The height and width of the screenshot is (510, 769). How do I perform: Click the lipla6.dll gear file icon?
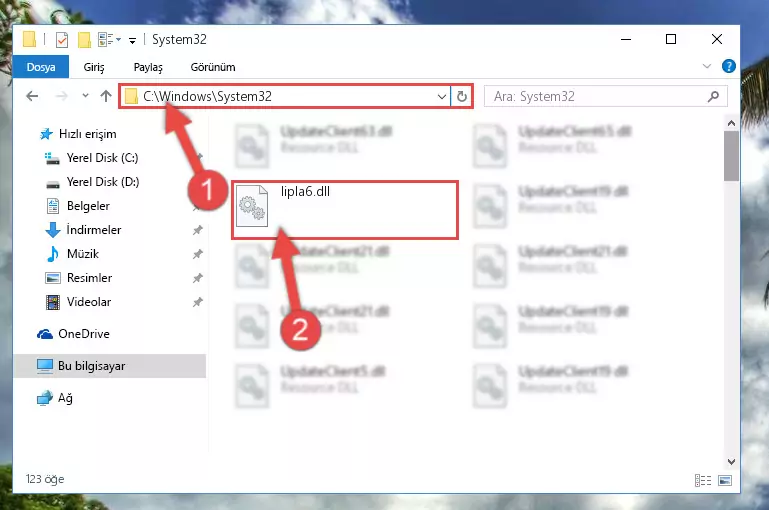point(252,206)
